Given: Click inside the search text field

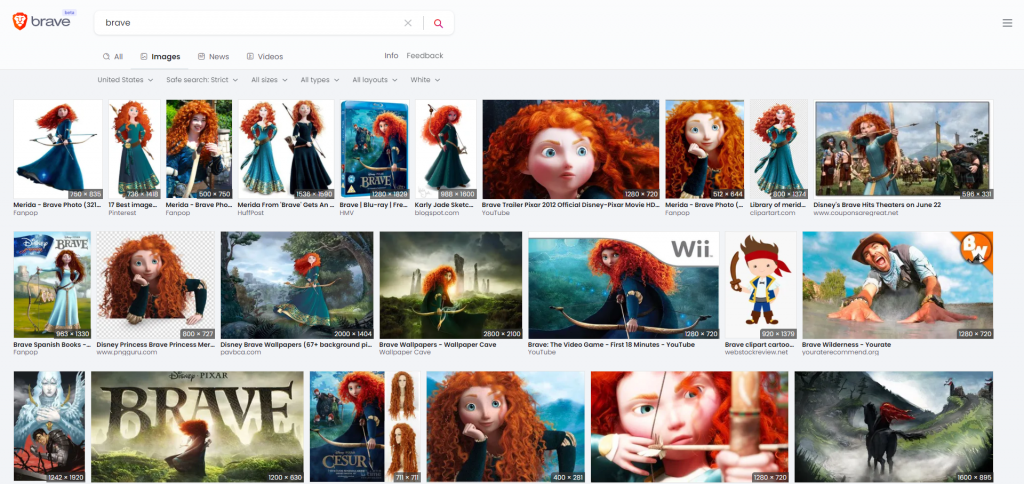Looking at the screenshot, I should click(x=250, y=23).
